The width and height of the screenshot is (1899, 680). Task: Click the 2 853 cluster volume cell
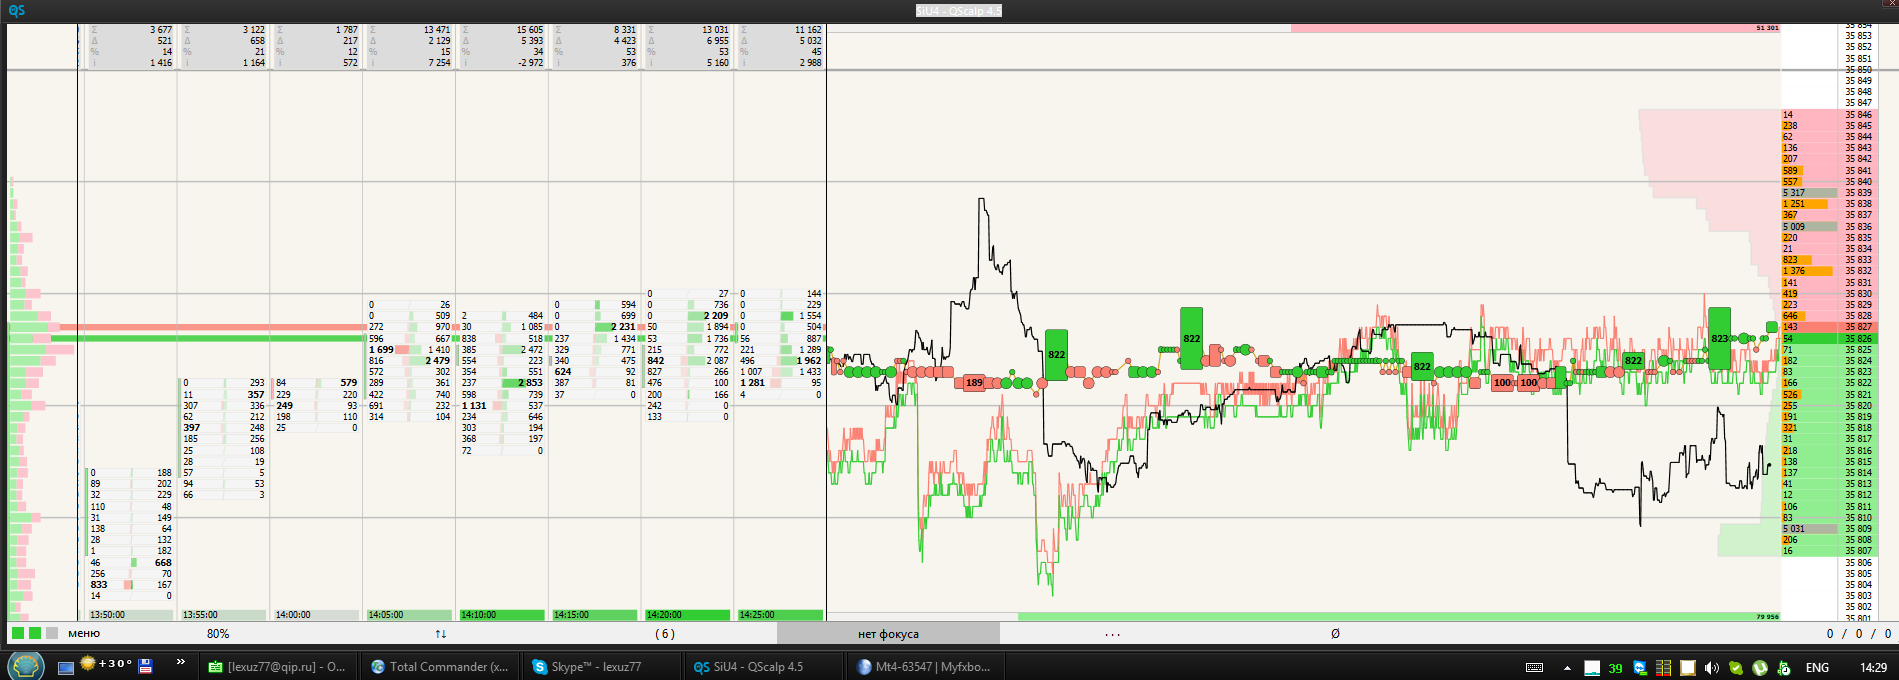point(529,383)
